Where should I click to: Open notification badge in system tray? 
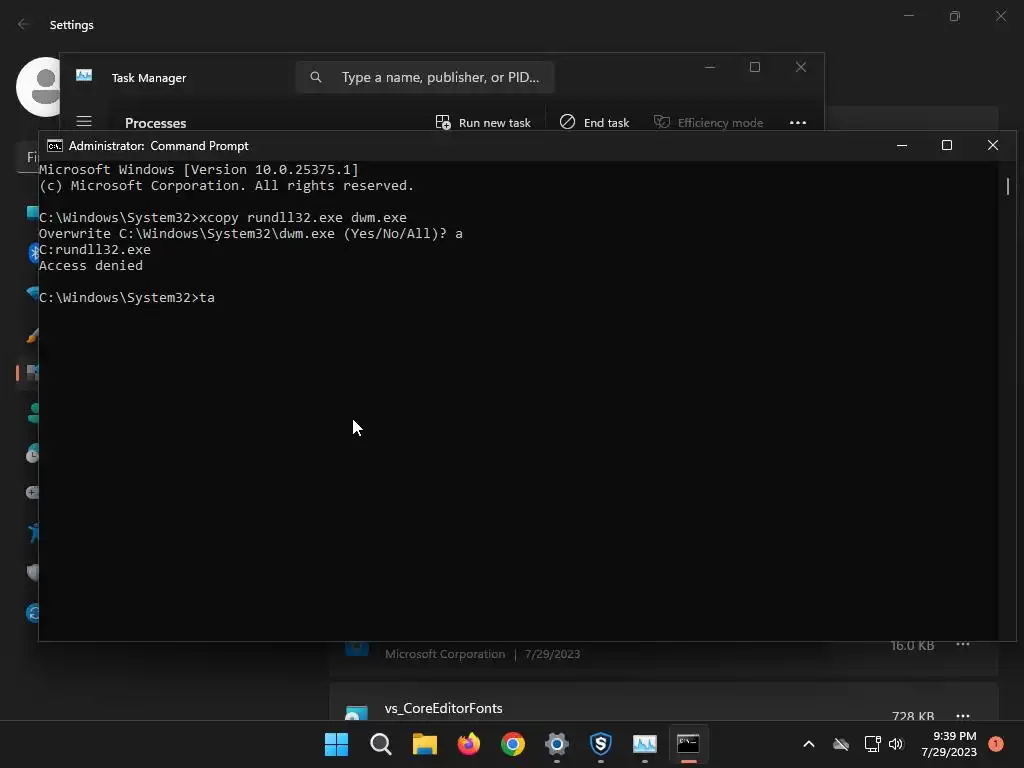[996, 744]
